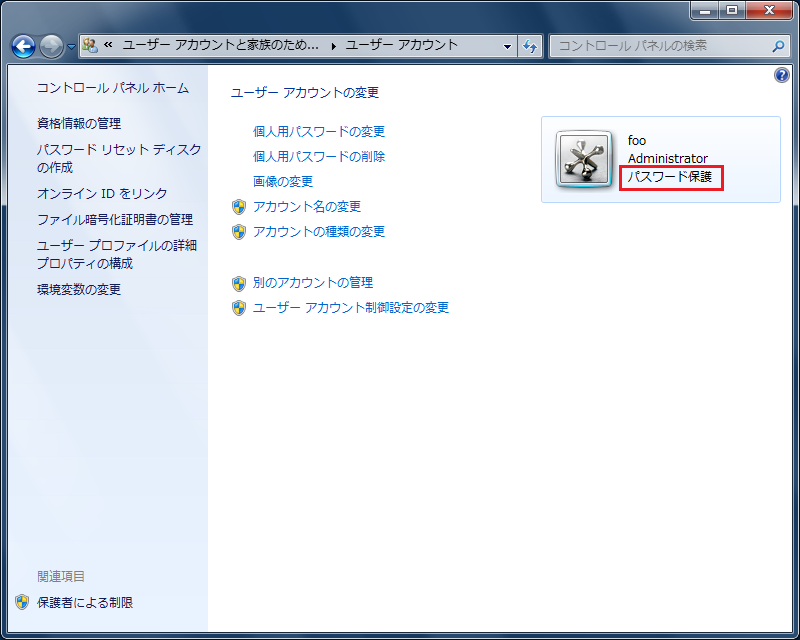Click the user accounts icon in address bar
800x640 pixels.
pyautogui.click(x=90, y=45)
